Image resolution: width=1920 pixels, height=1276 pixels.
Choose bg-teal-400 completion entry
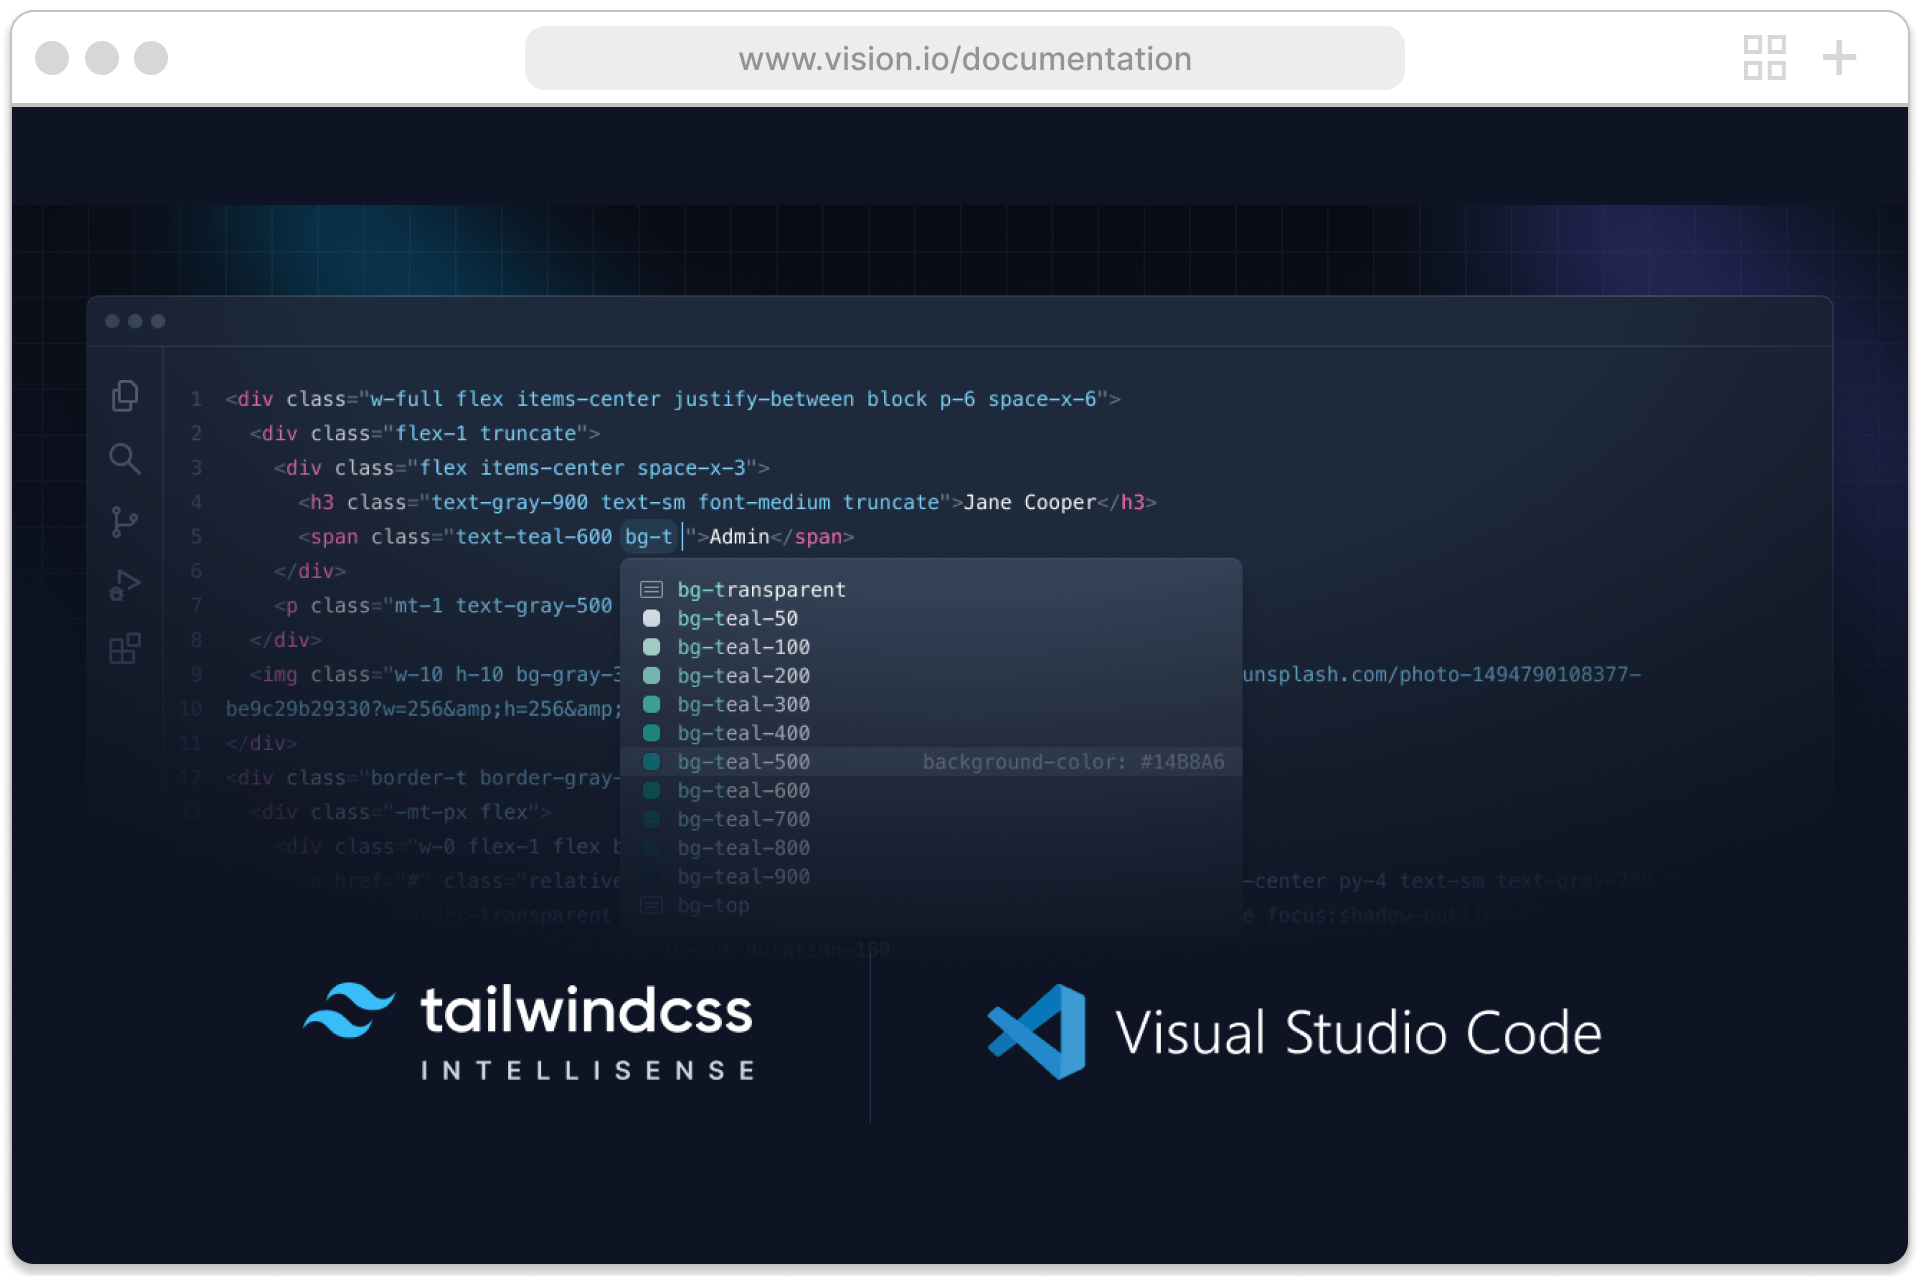(931, 733)
